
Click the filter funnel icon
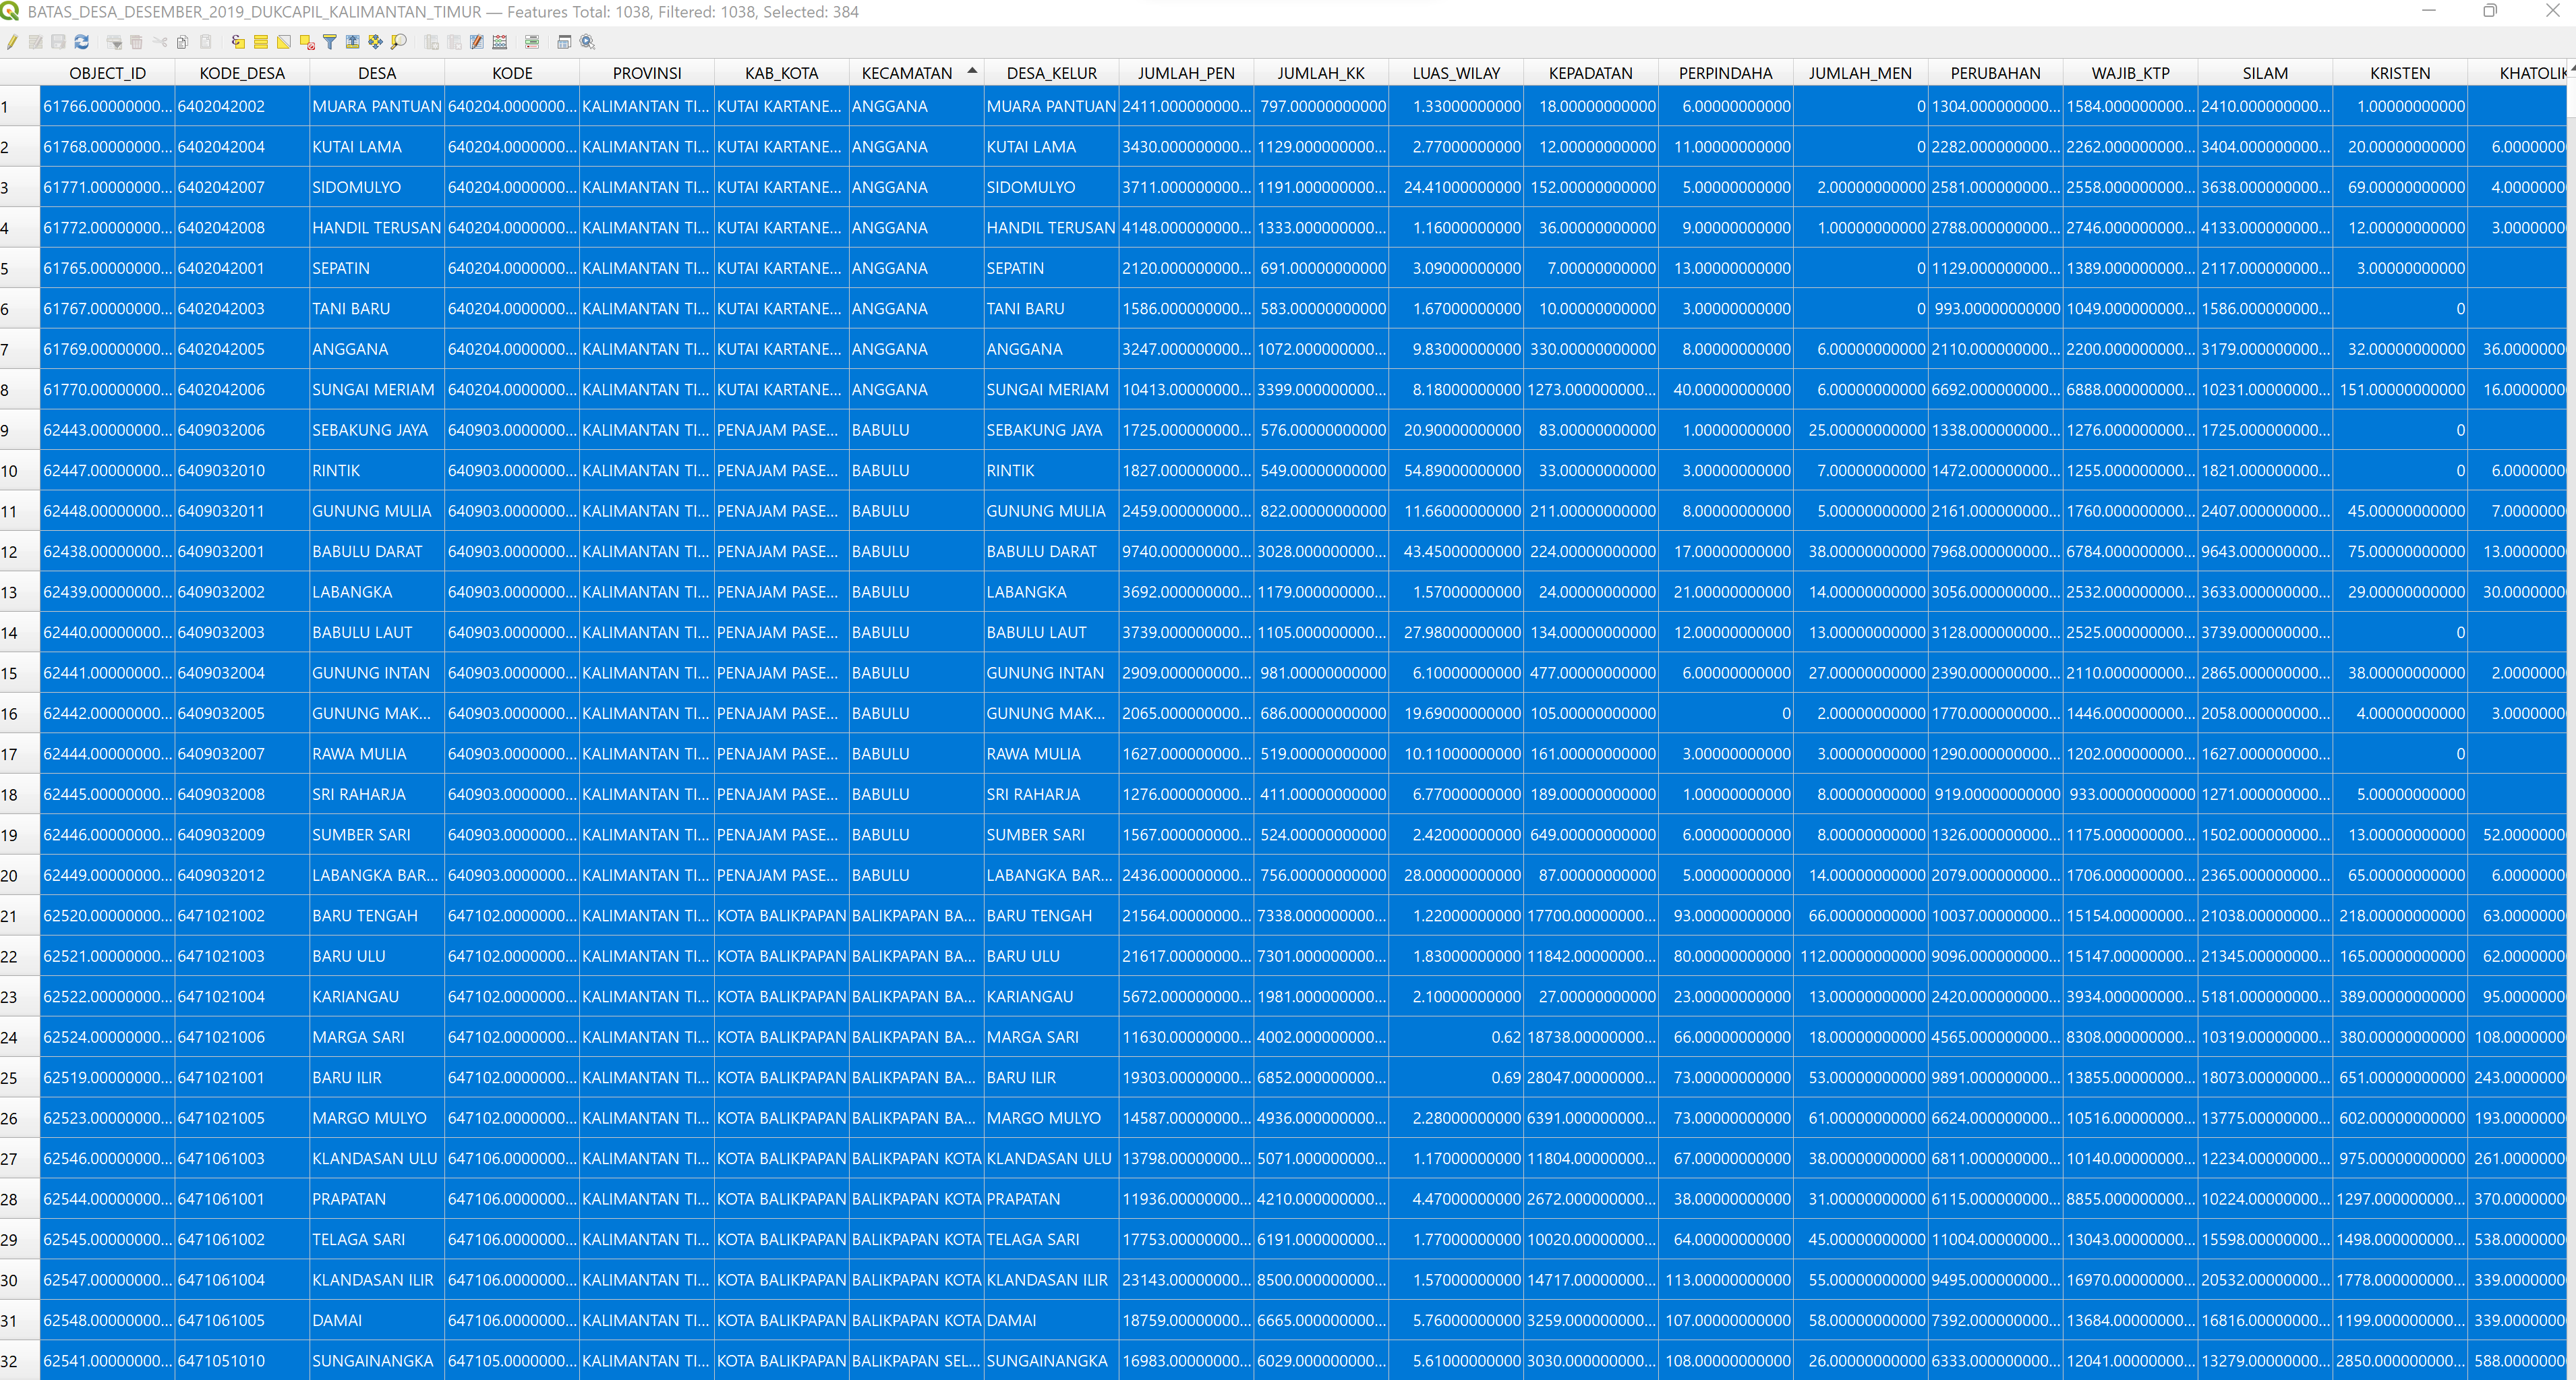click(x=330, y=42)
